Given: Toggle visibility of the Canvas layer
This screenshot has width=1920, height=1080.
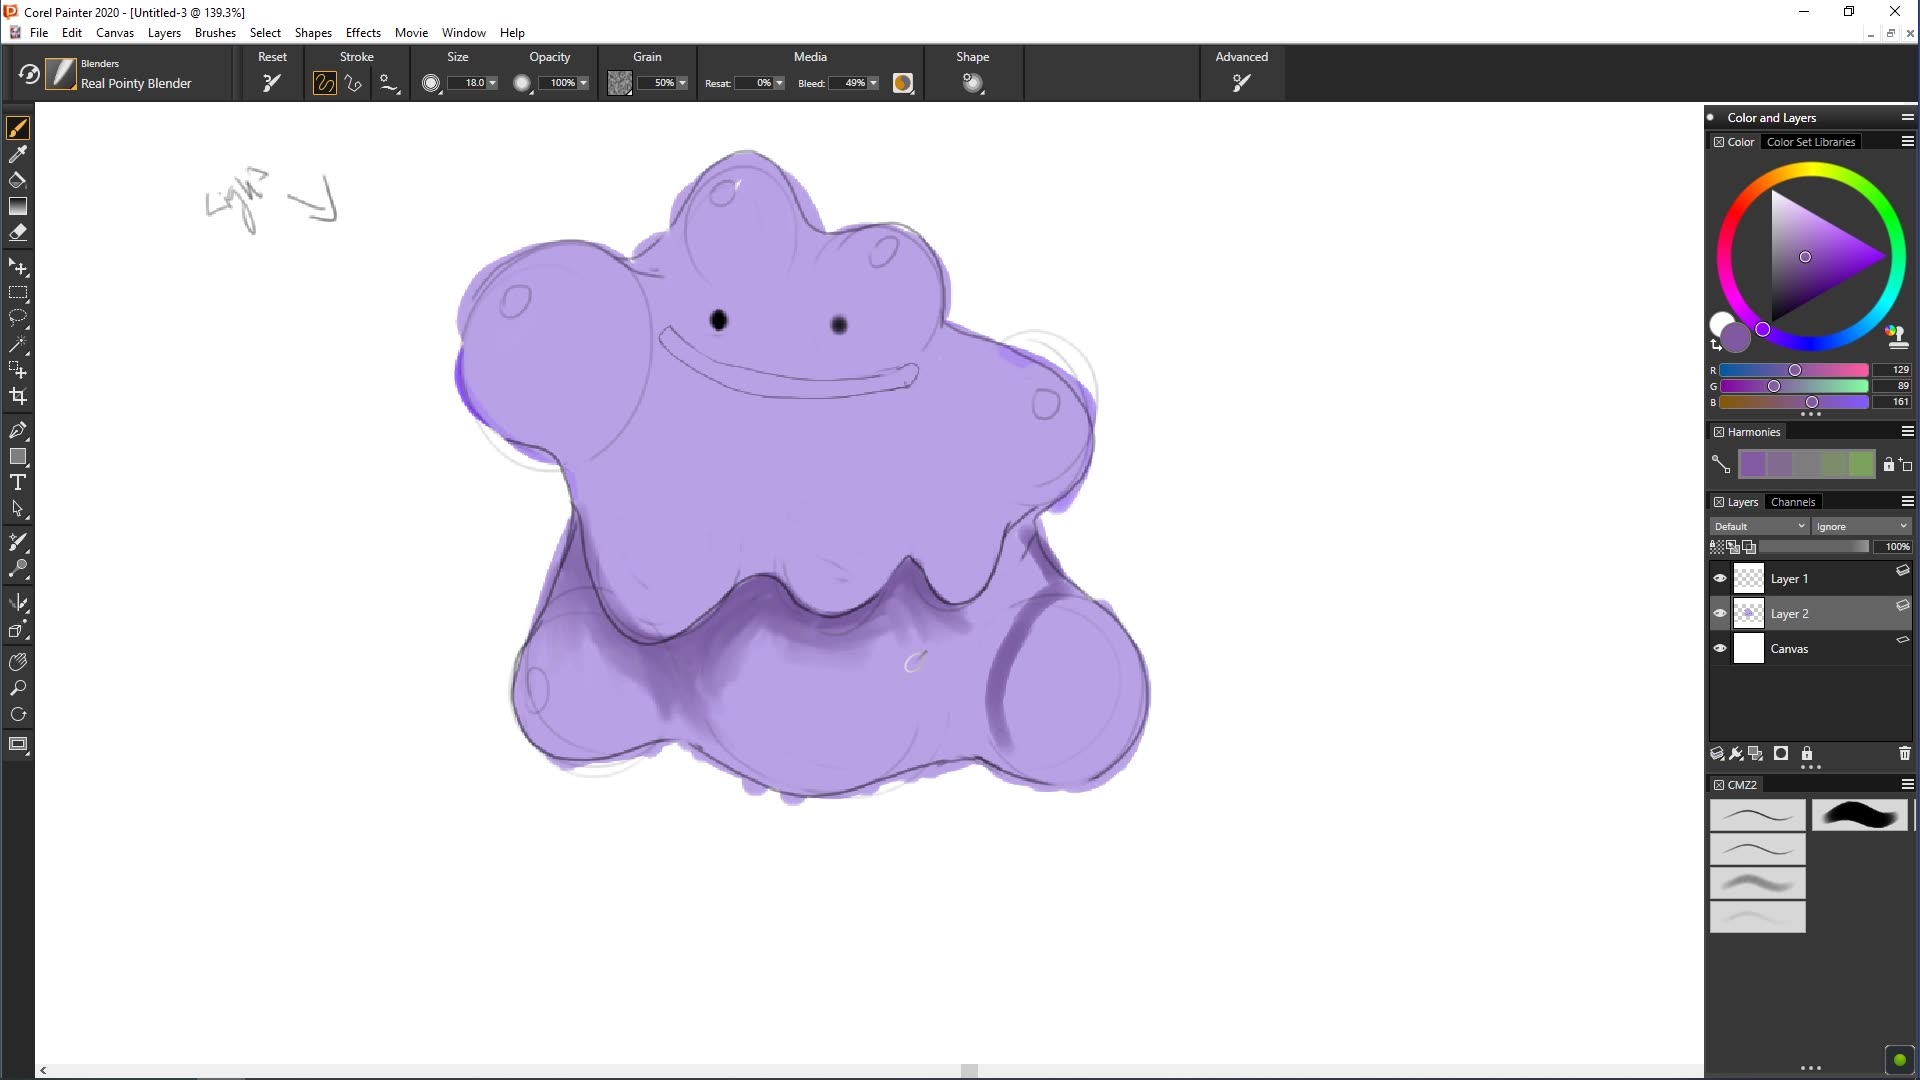Looking at the screenshot, I should [1720, 649].
